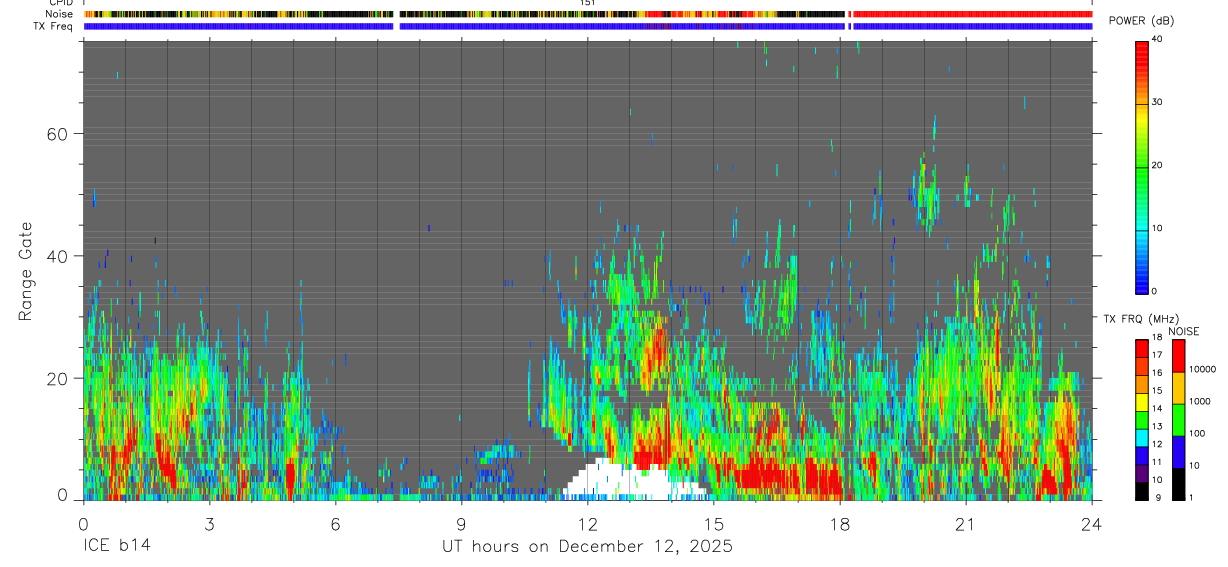This screenshot has width=1228, height=567.
Task: Click the Noise row label
Action: [58, 14]
